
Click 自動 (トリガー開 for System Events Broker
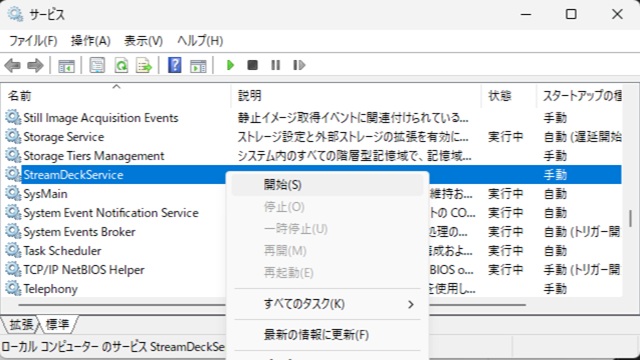pos(582,231)
